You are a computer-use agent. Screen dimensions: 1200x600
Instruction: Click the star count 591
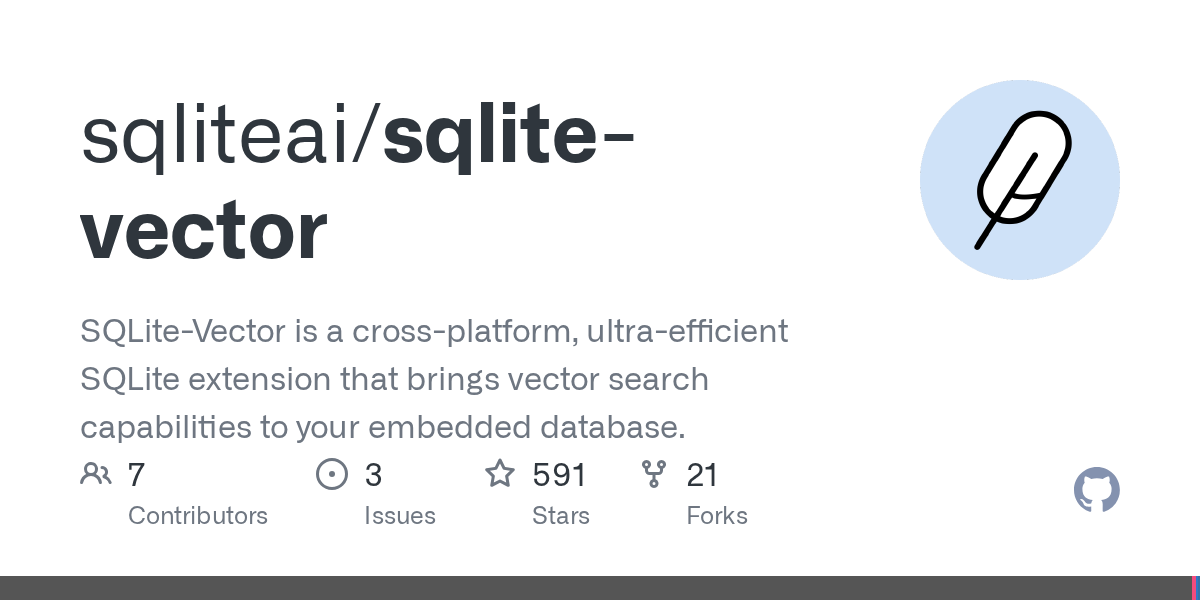pyautogui.click(x=559, y=474)
